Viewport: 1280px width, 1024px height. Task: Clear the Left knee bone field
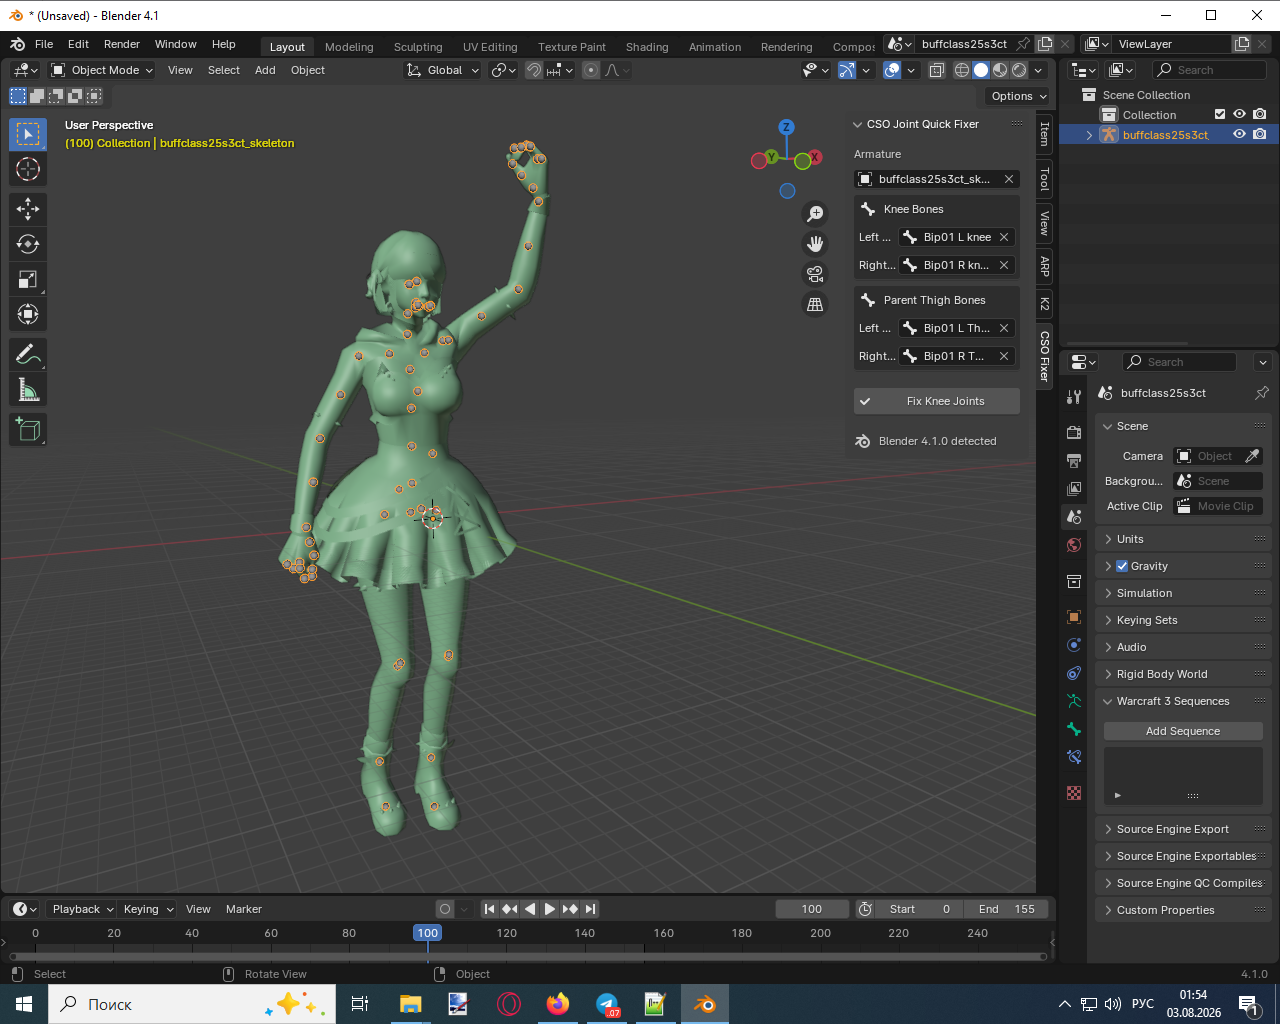click(1004, 237)
